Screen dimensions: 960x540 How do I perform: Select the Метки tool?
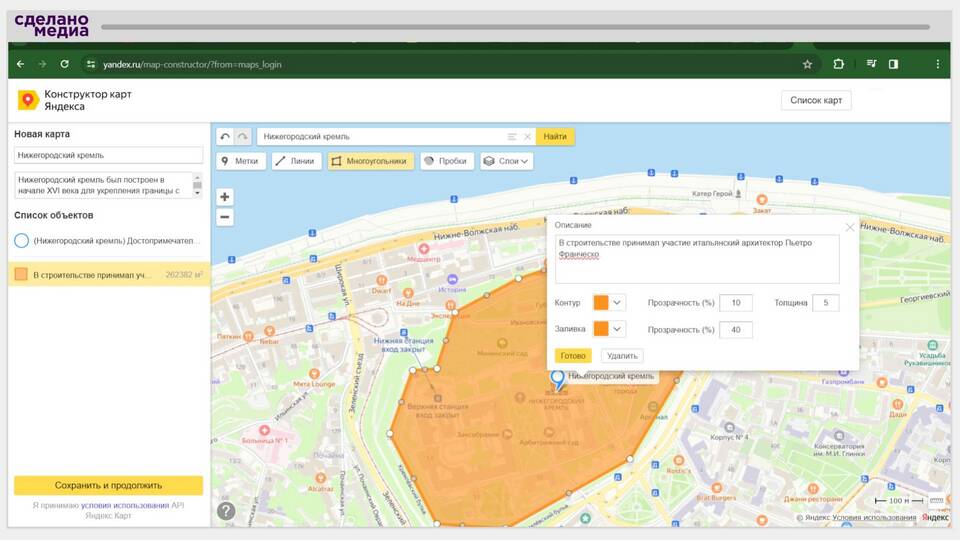[241, 161]
